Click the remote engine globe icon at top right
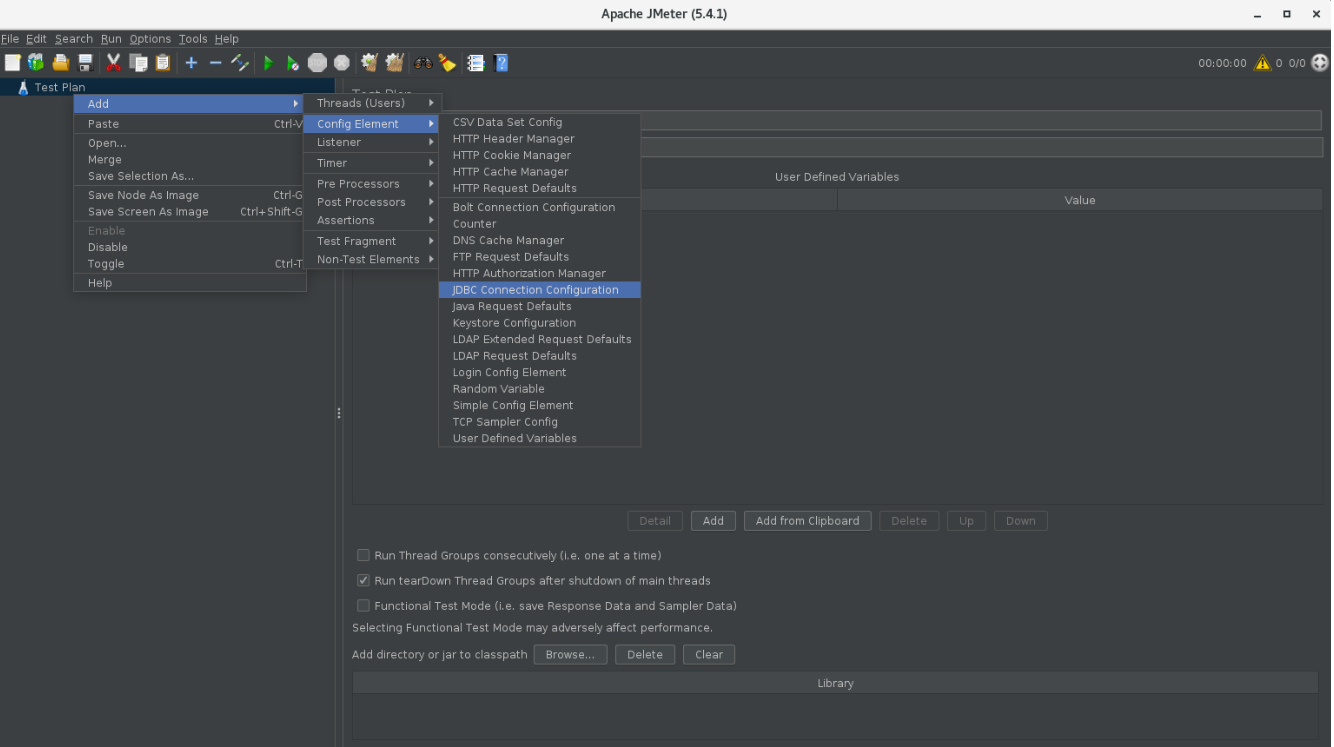Image resolution: width=1334 pixels, height=747 pixels. click(1320, 63)
